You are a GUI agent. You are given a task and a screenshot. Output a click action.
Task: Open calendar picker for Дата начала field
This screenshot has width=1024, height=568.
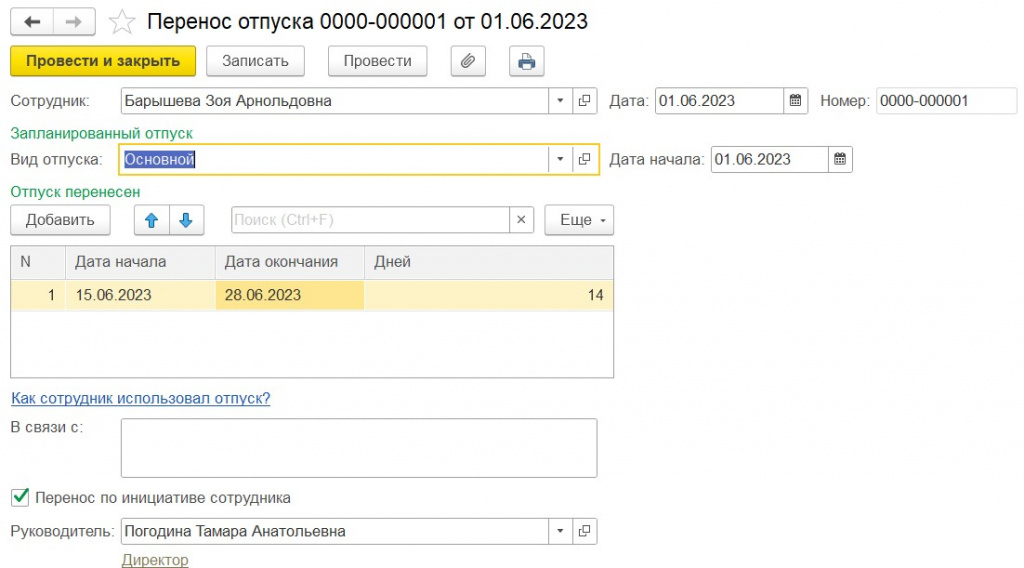tap(840, 159)
